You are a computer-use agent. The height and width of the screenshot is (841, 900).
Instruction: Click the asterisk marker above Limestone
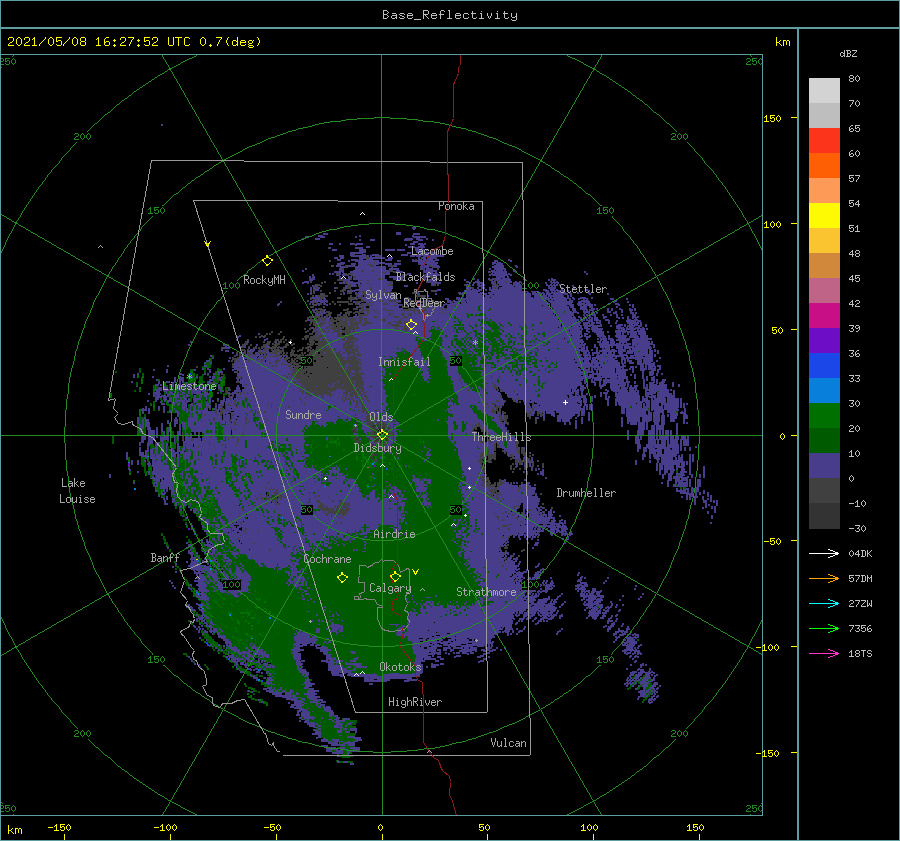189,377
